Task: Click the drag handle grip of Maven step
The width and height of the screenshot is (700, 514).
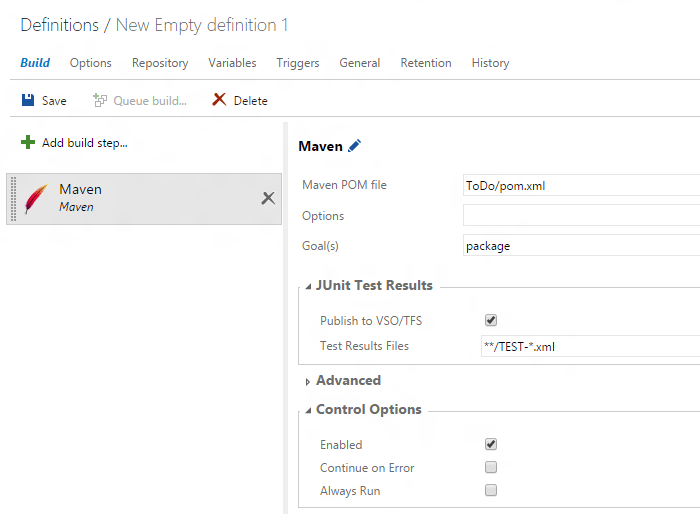Action: point(13,199)
